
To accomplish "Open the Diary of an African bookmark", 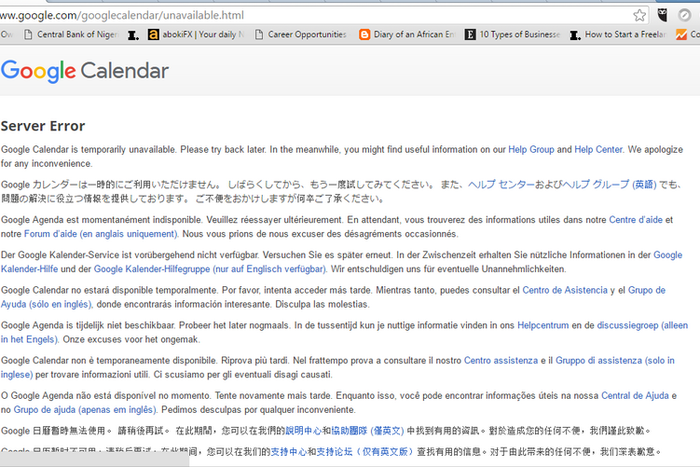I will tap(407, 34).
